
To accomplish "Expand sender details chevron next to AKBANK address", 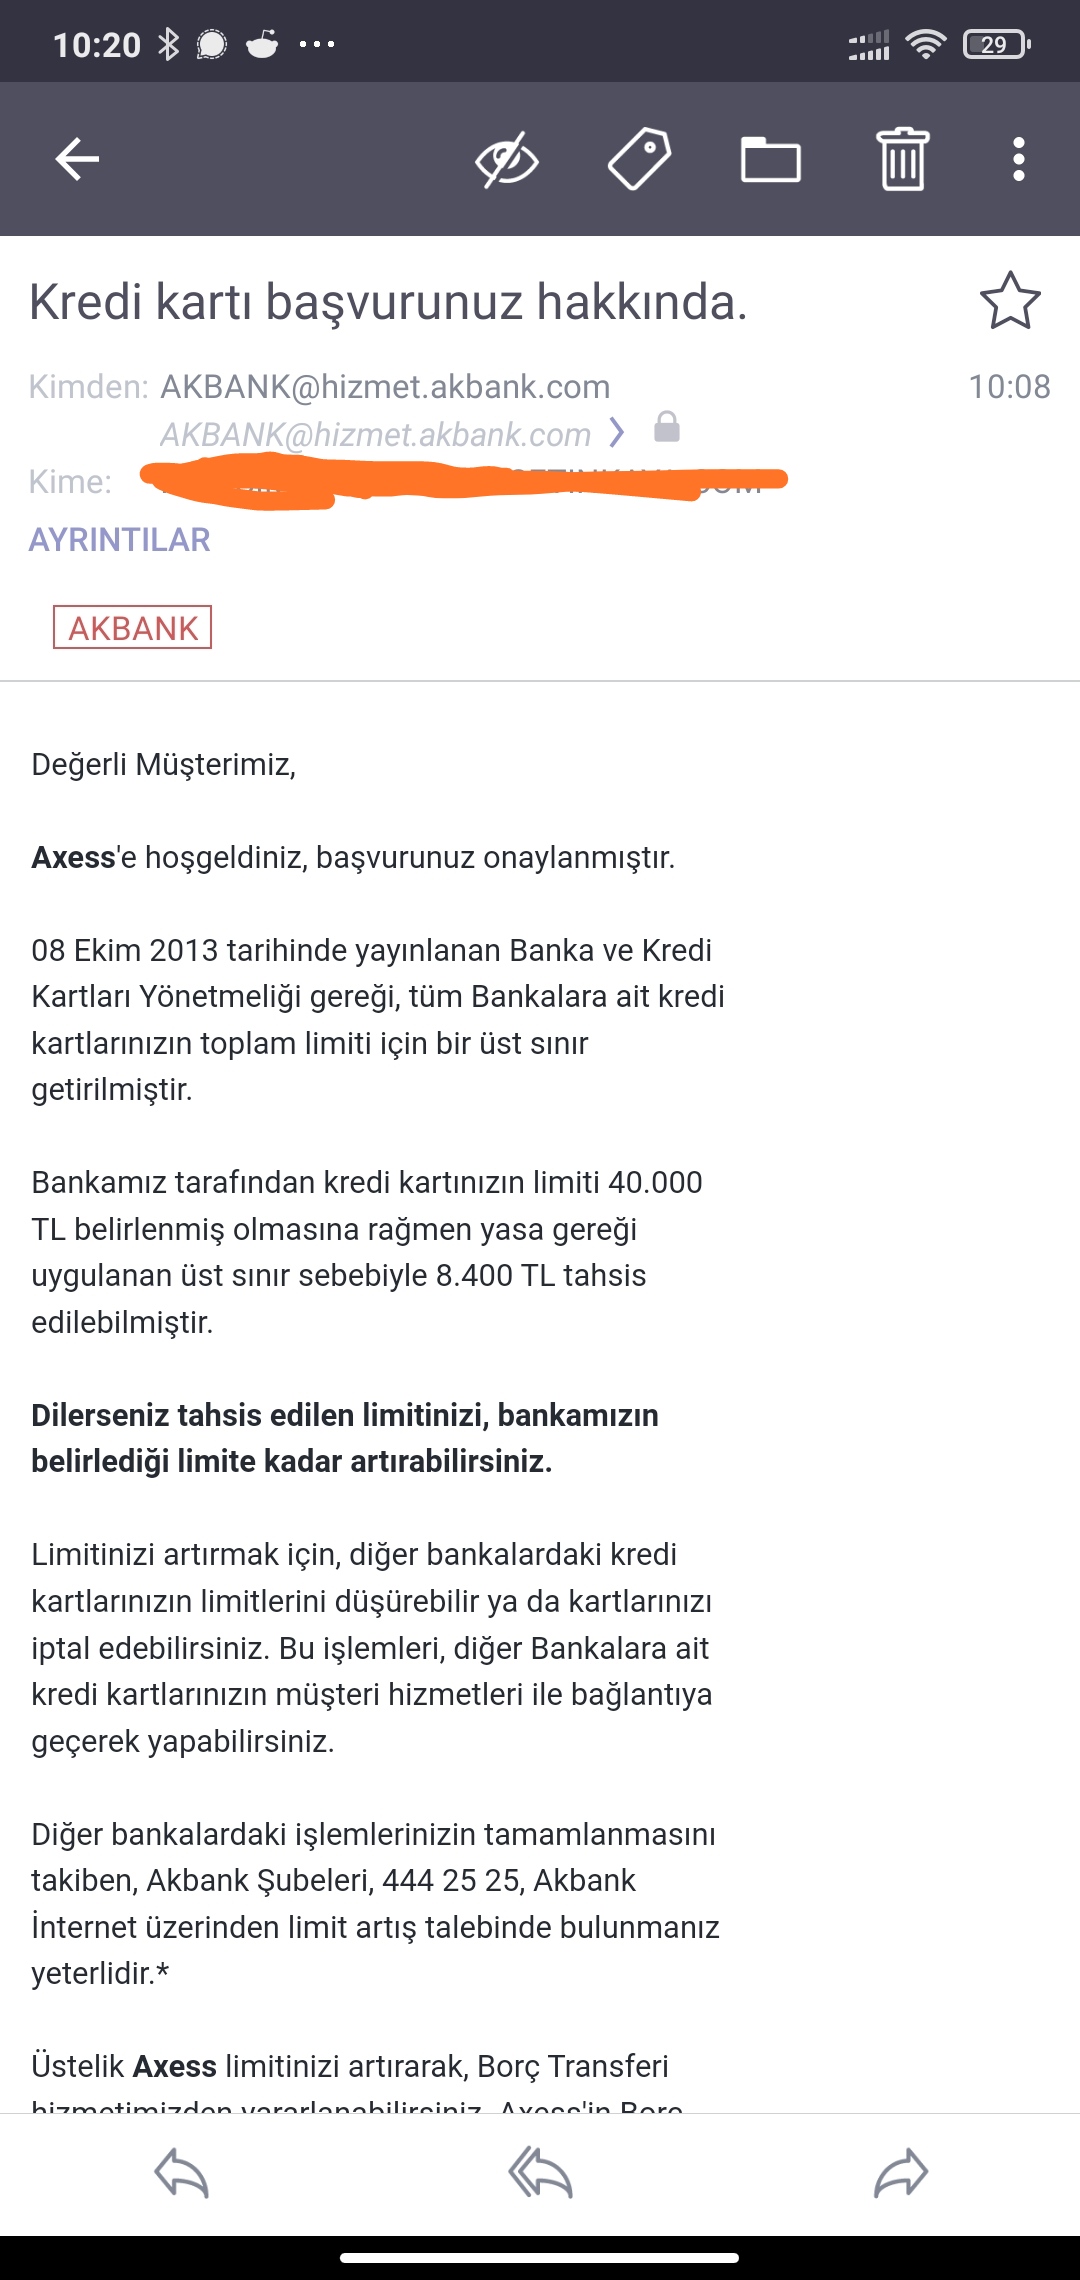I will coord(617,433).
